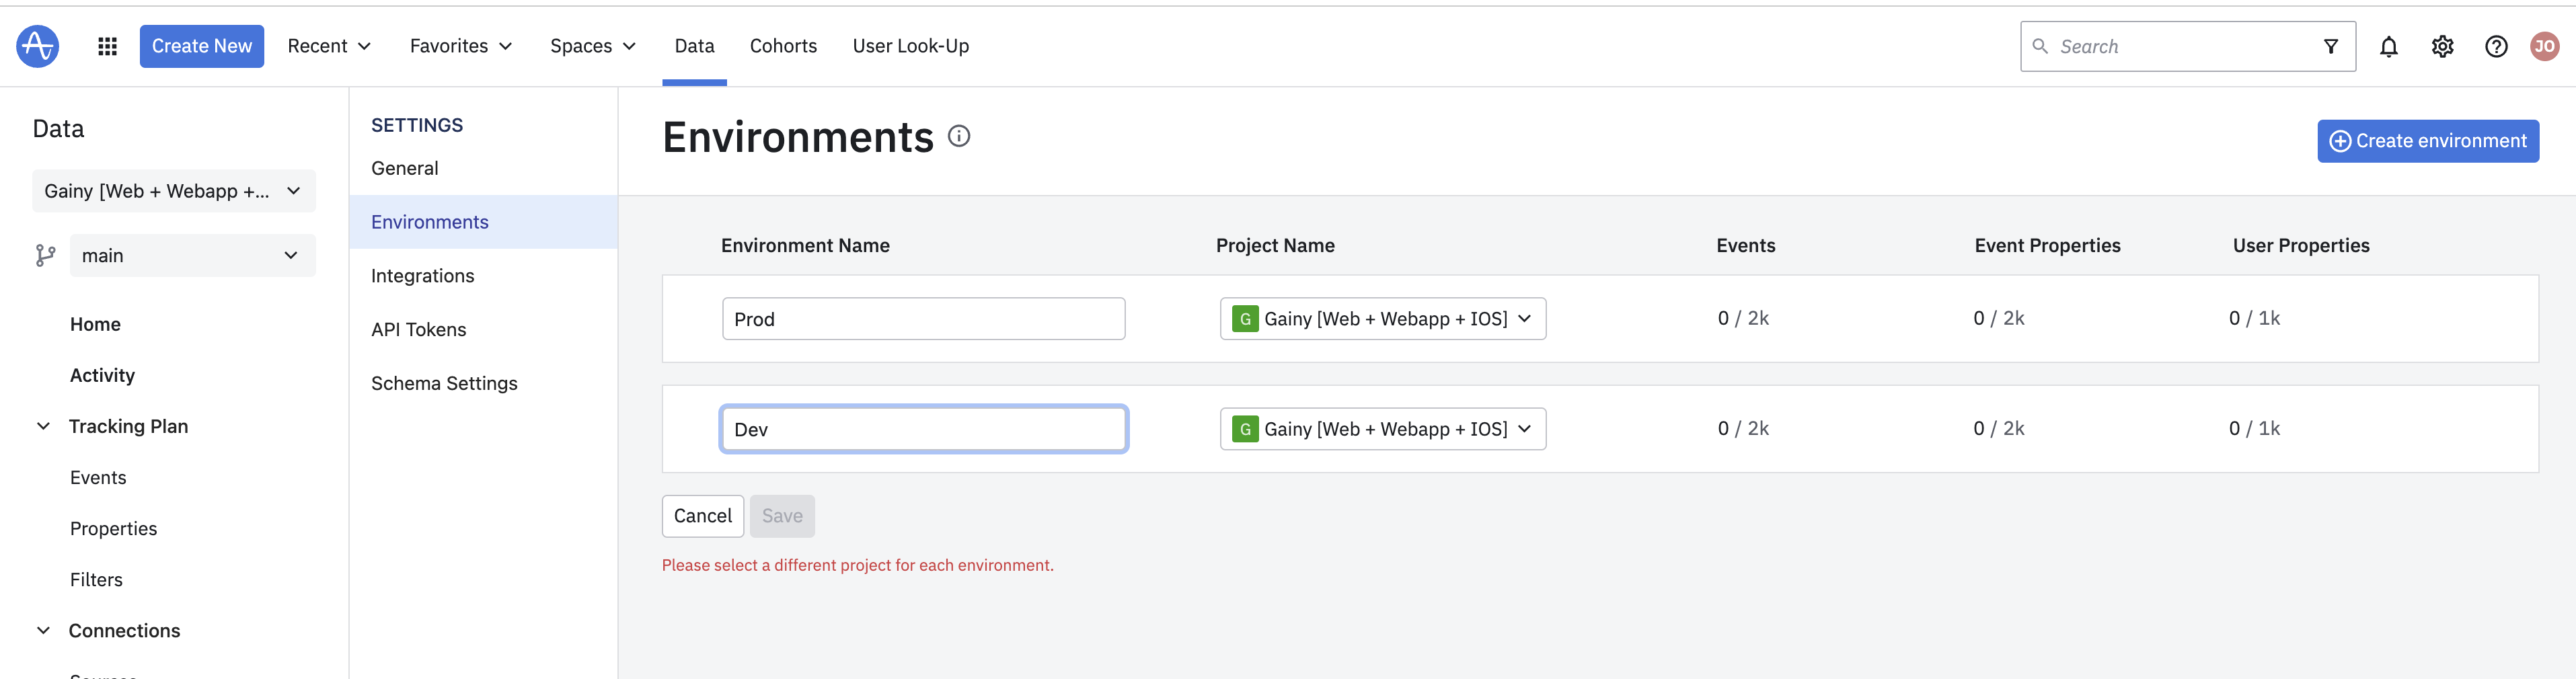Open the settings gear icon
This screenshot has height=679, width=2576.
tap(2442, 47)
